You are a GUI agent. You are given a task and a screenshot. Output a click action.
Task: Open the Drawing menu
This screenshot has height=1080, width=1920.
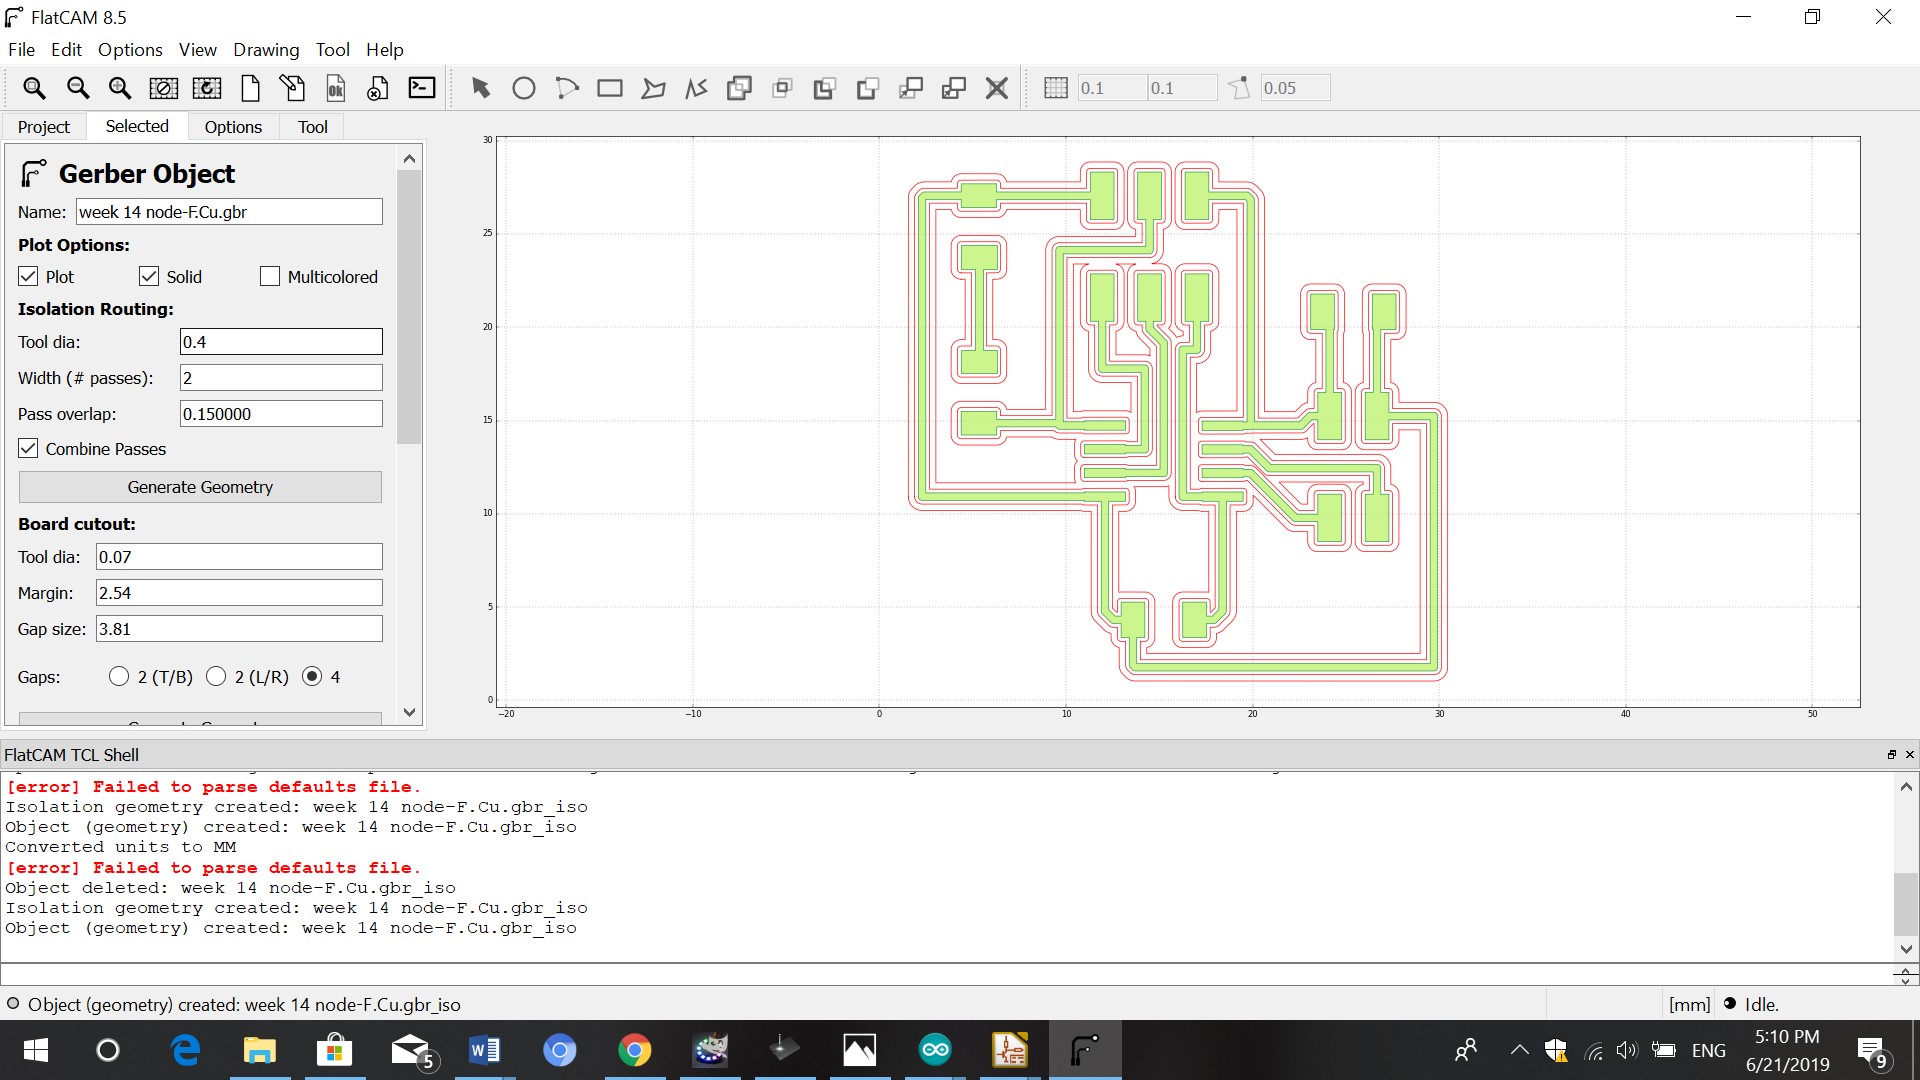(x=265, y=50)
